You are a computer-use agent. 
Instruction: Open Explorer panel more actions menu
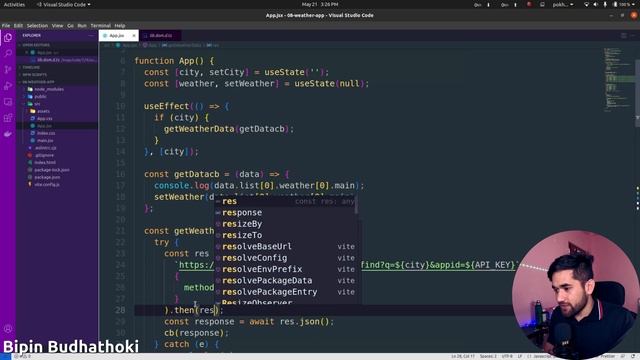(91, 36)
